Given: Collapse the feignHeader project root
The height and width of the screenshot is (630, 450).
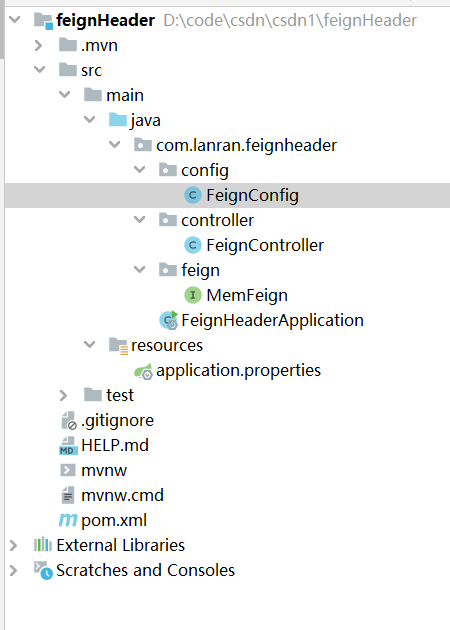Looking at the screenshot, I should [14, 19].
